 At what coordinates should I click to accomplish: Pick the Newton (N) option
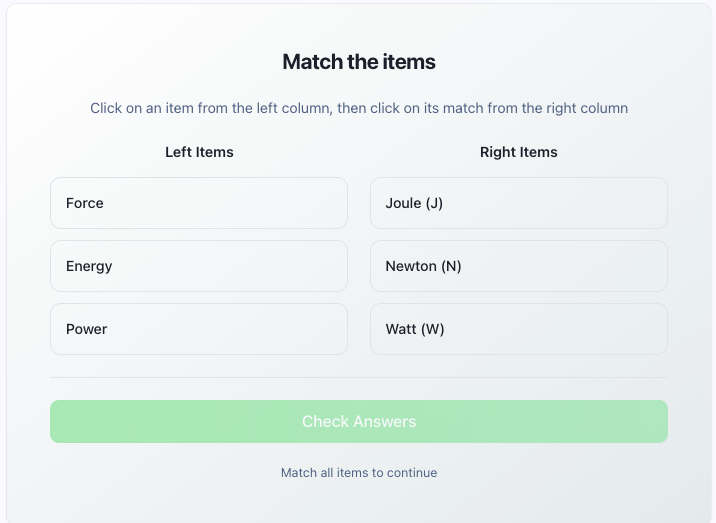518,266
